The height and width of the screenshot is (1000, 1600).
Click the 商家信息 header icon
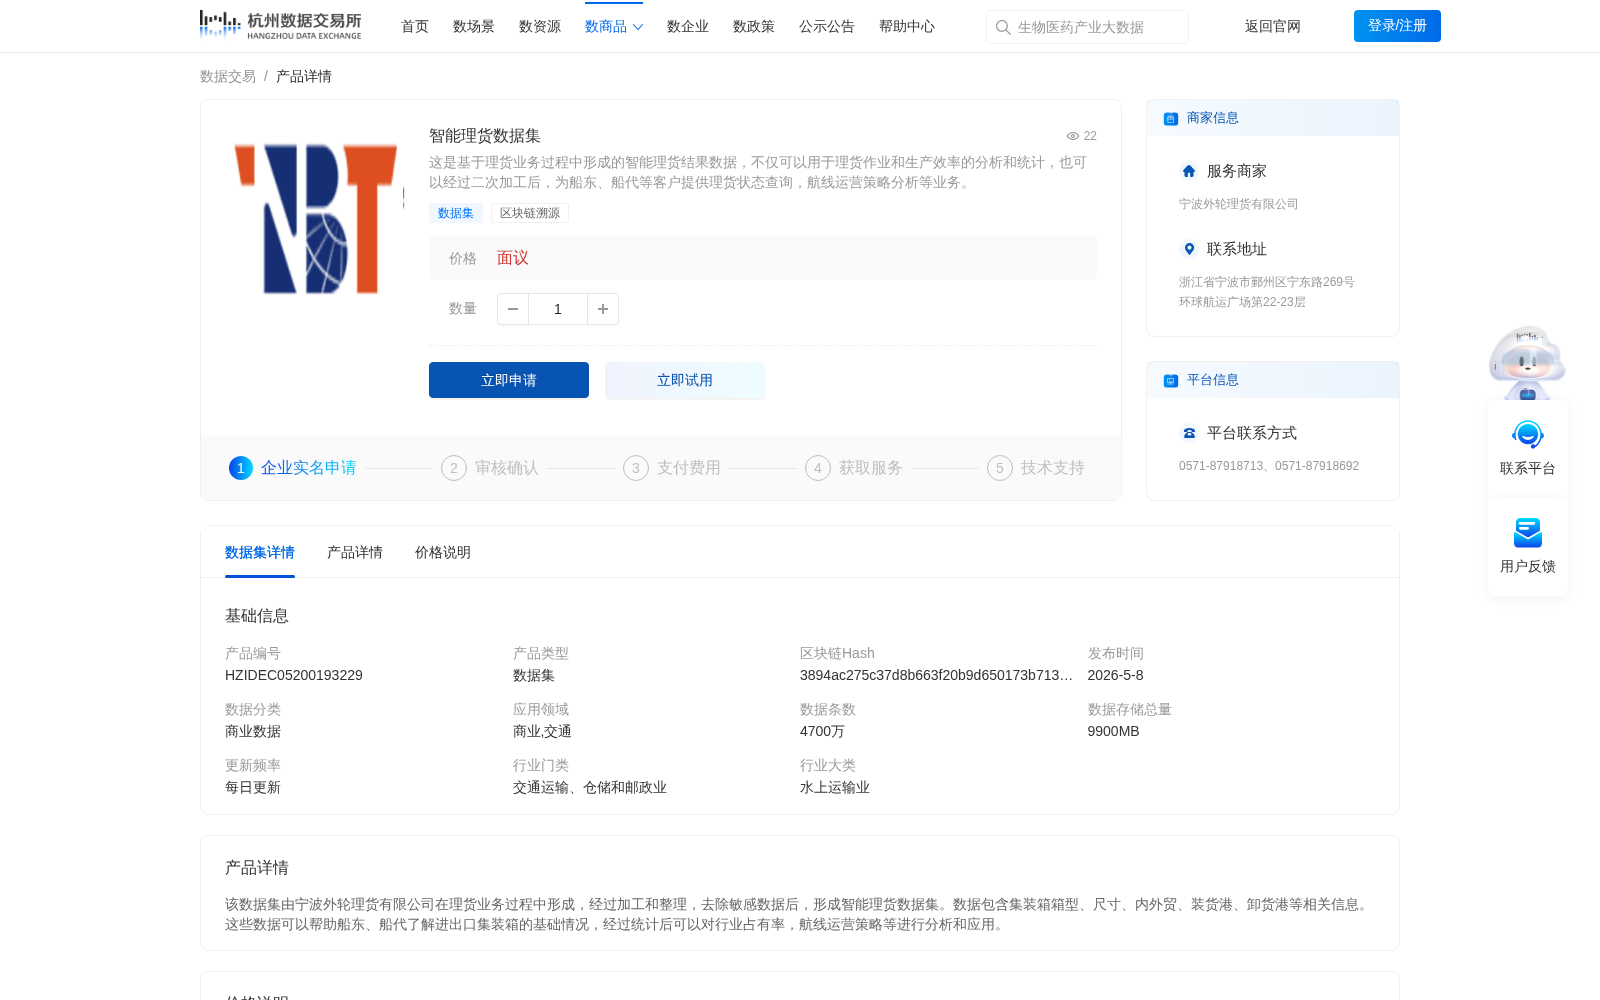coord(1171,119)
